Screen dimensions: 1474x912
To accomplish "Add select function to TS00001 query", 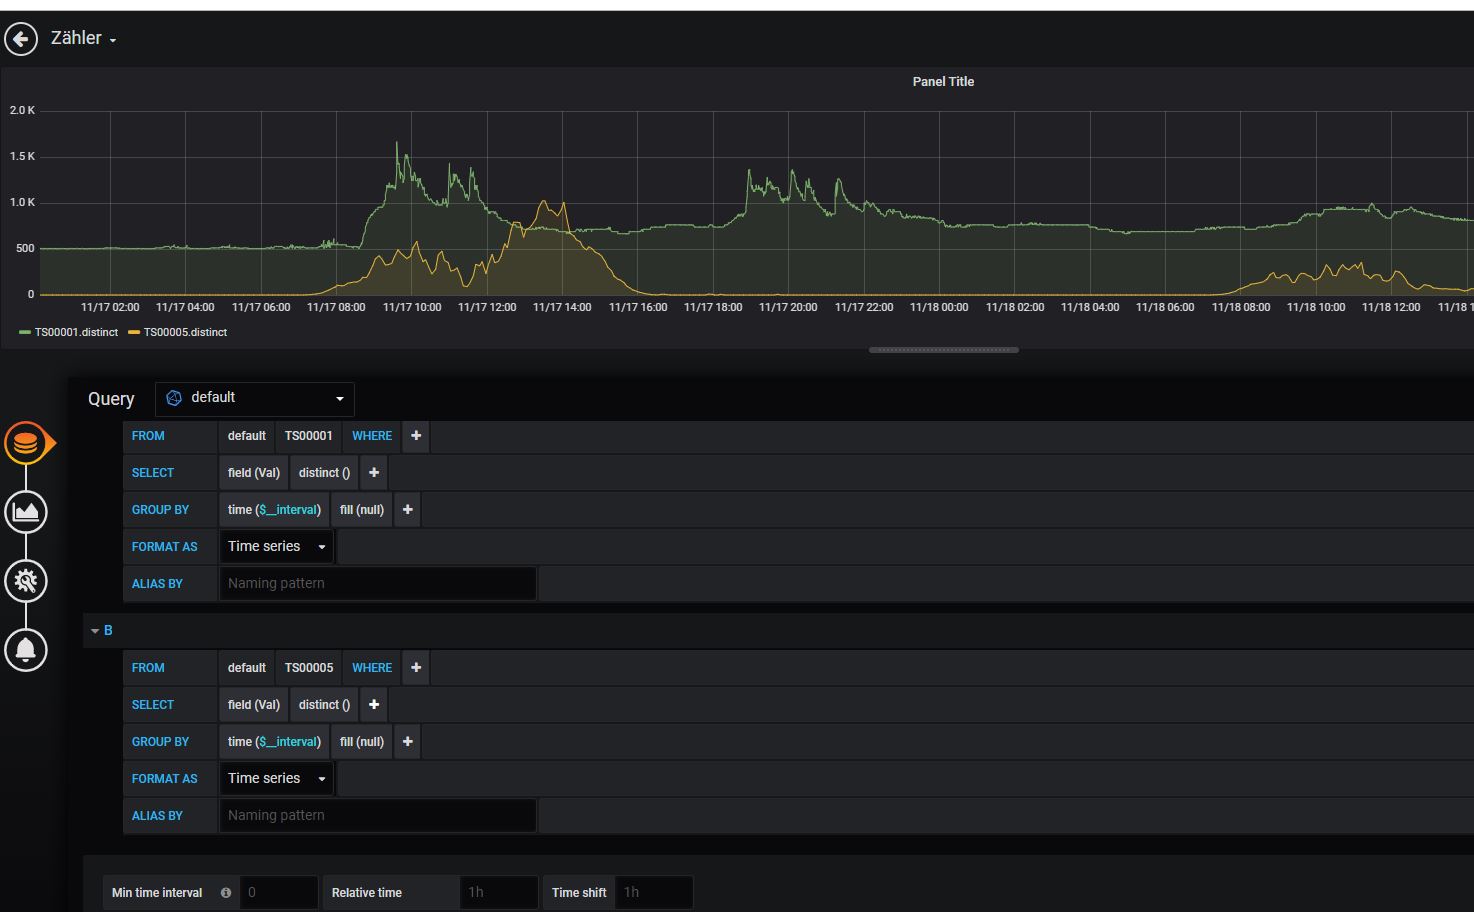I will tap(374, 473).
